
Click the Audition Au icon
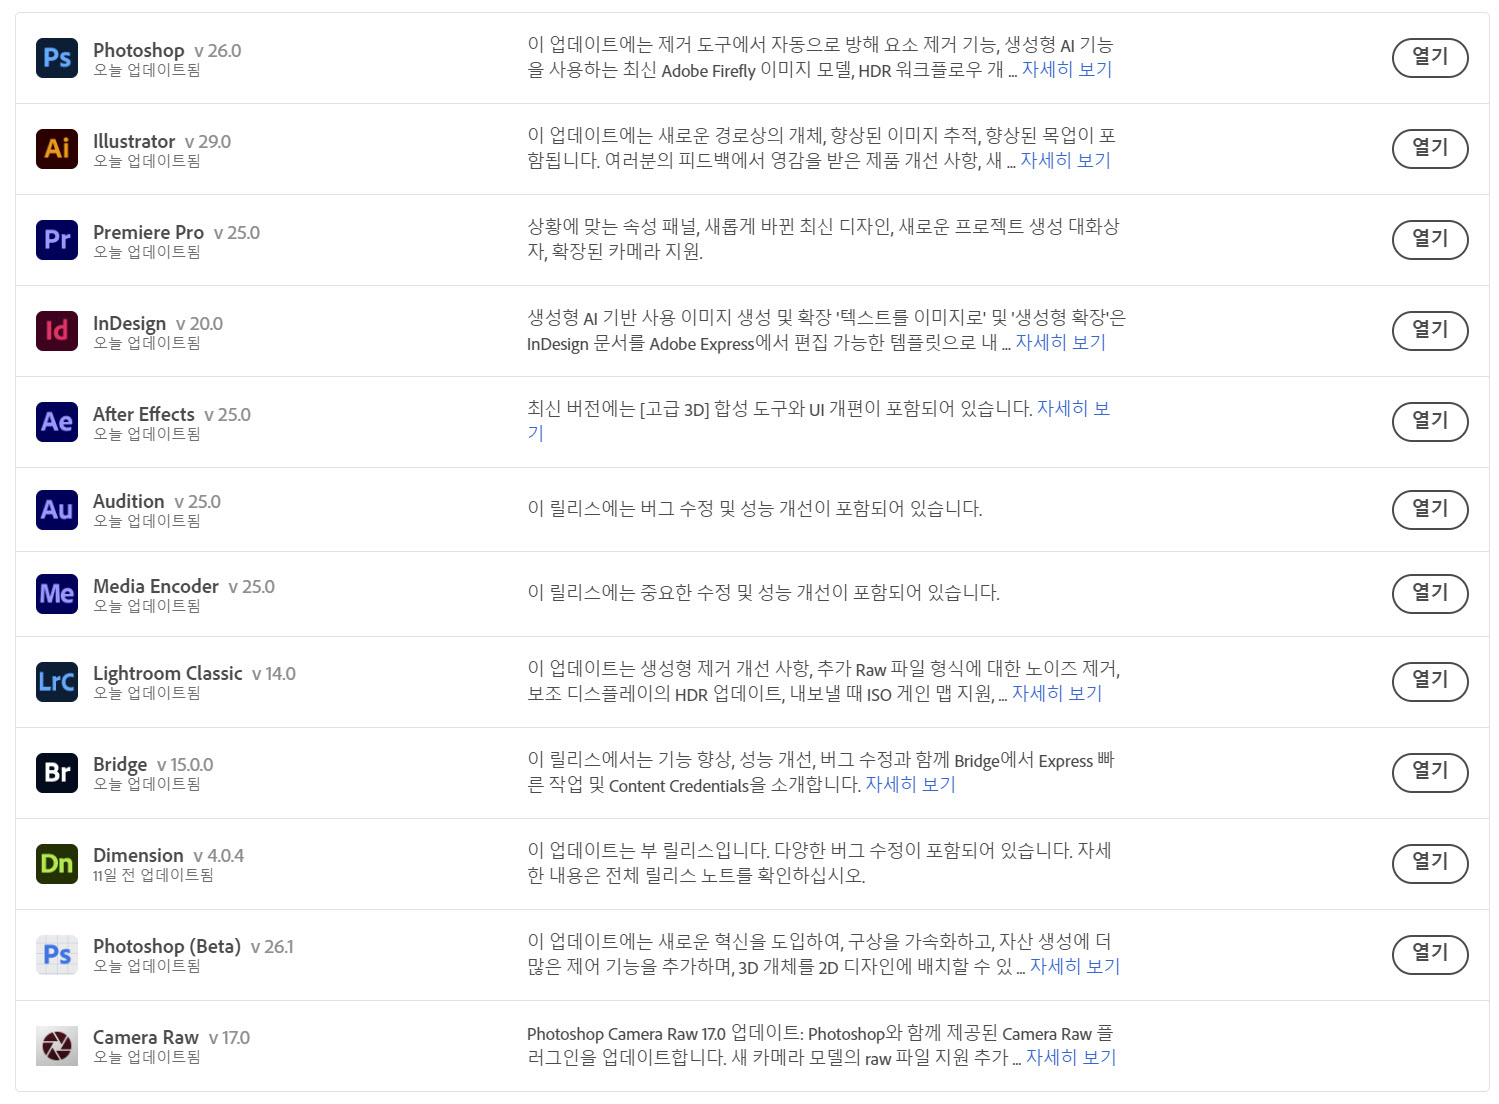57,510
